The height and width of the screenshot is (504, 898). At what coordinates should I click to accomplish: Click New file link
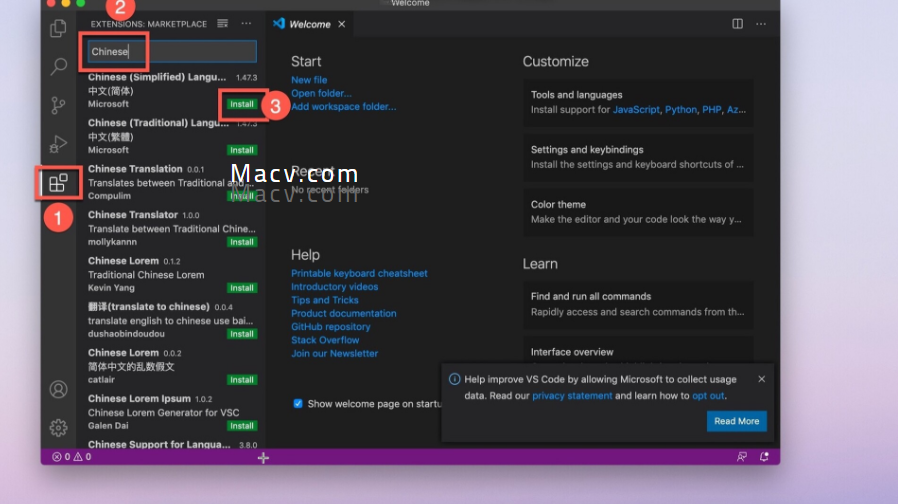[x=309, y=80]
